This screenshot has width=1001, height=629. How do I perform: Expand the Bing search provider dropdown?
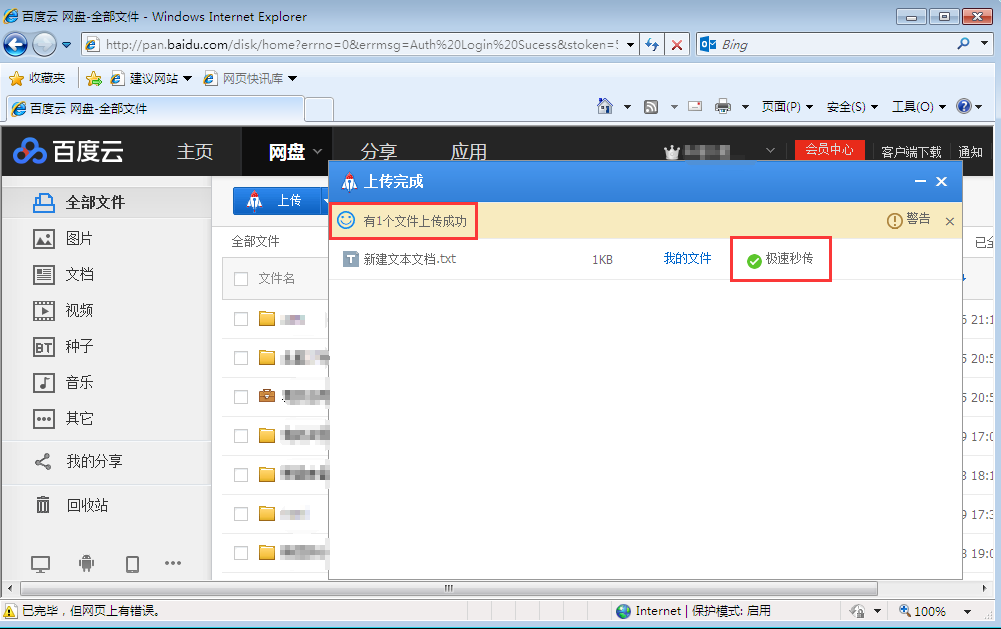(x=984, y=44)
